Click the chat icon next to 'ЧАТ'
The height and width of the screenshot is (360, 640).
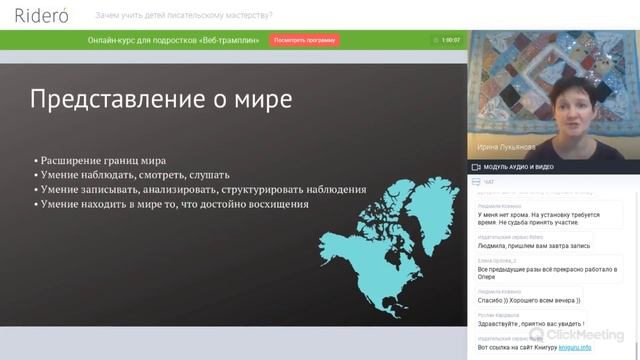click(x=476, y=182)
